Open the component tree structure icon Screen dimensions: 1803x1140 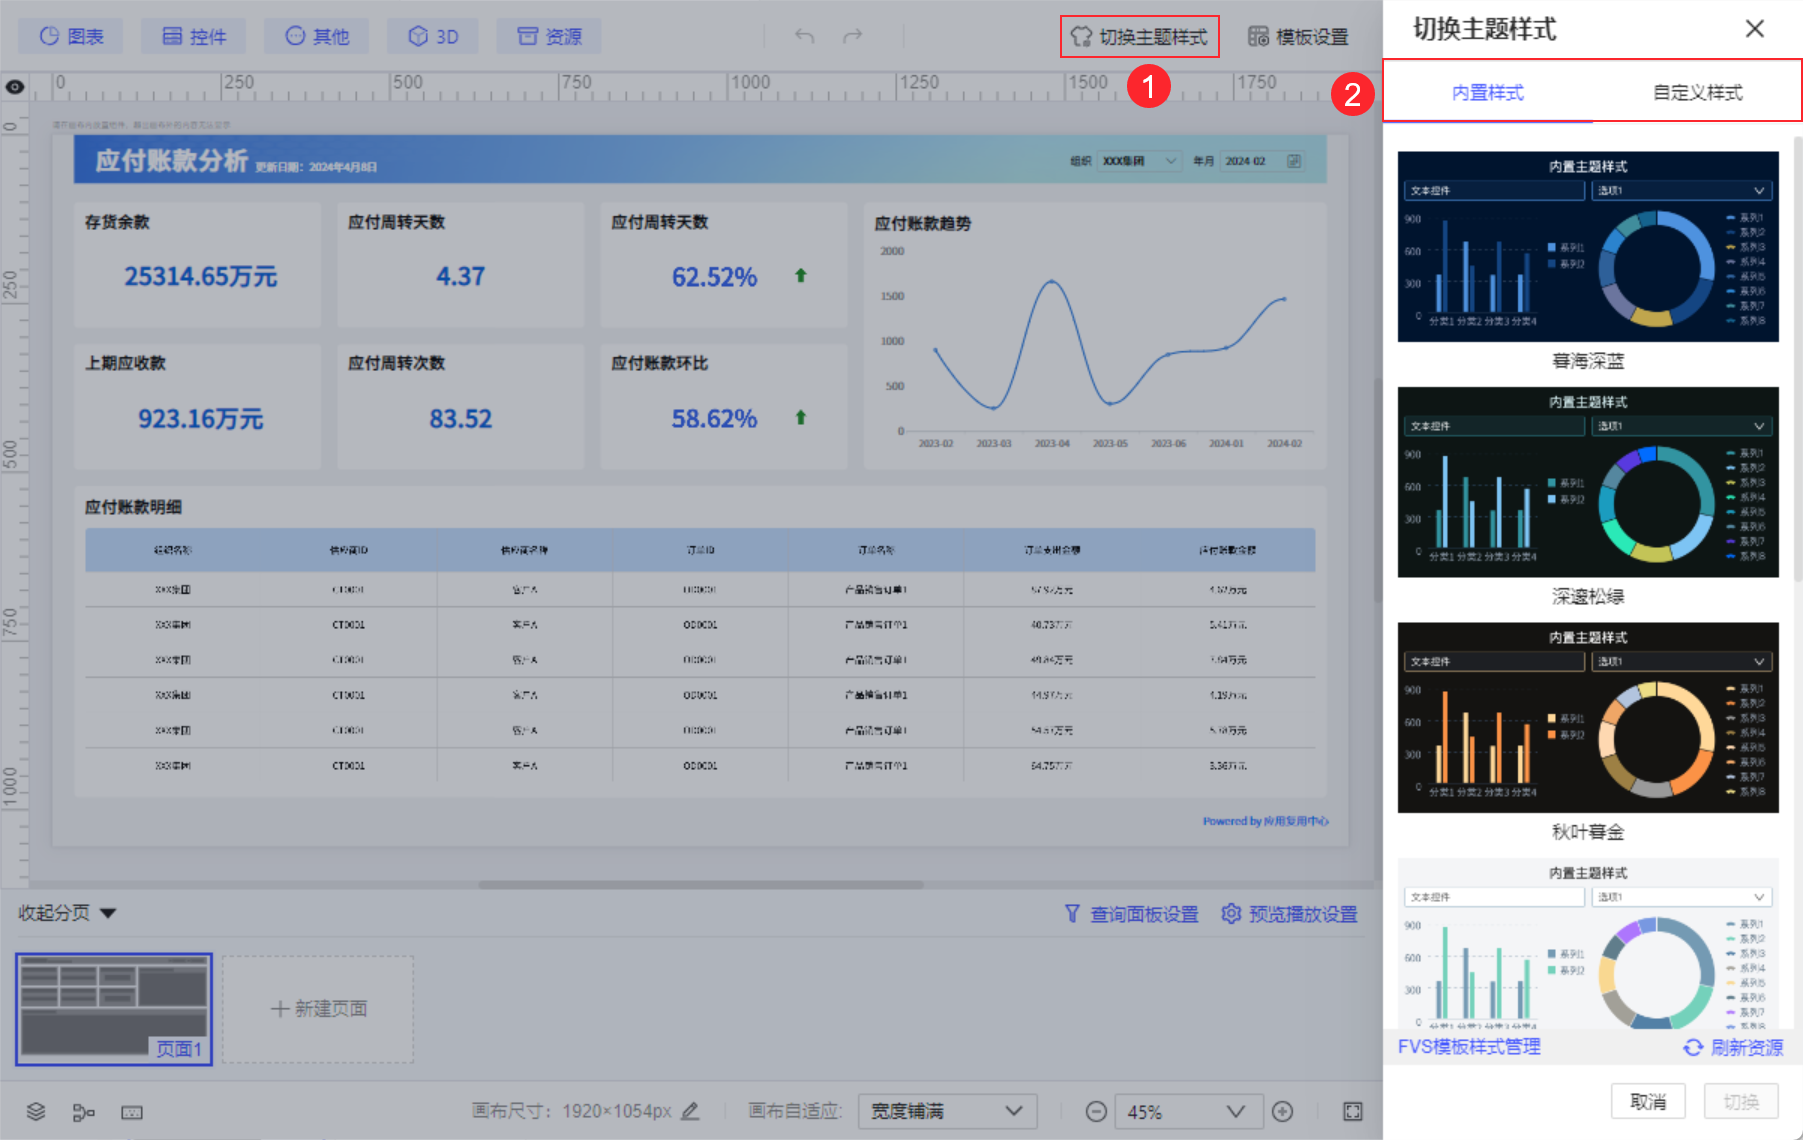pos(84,1111)
